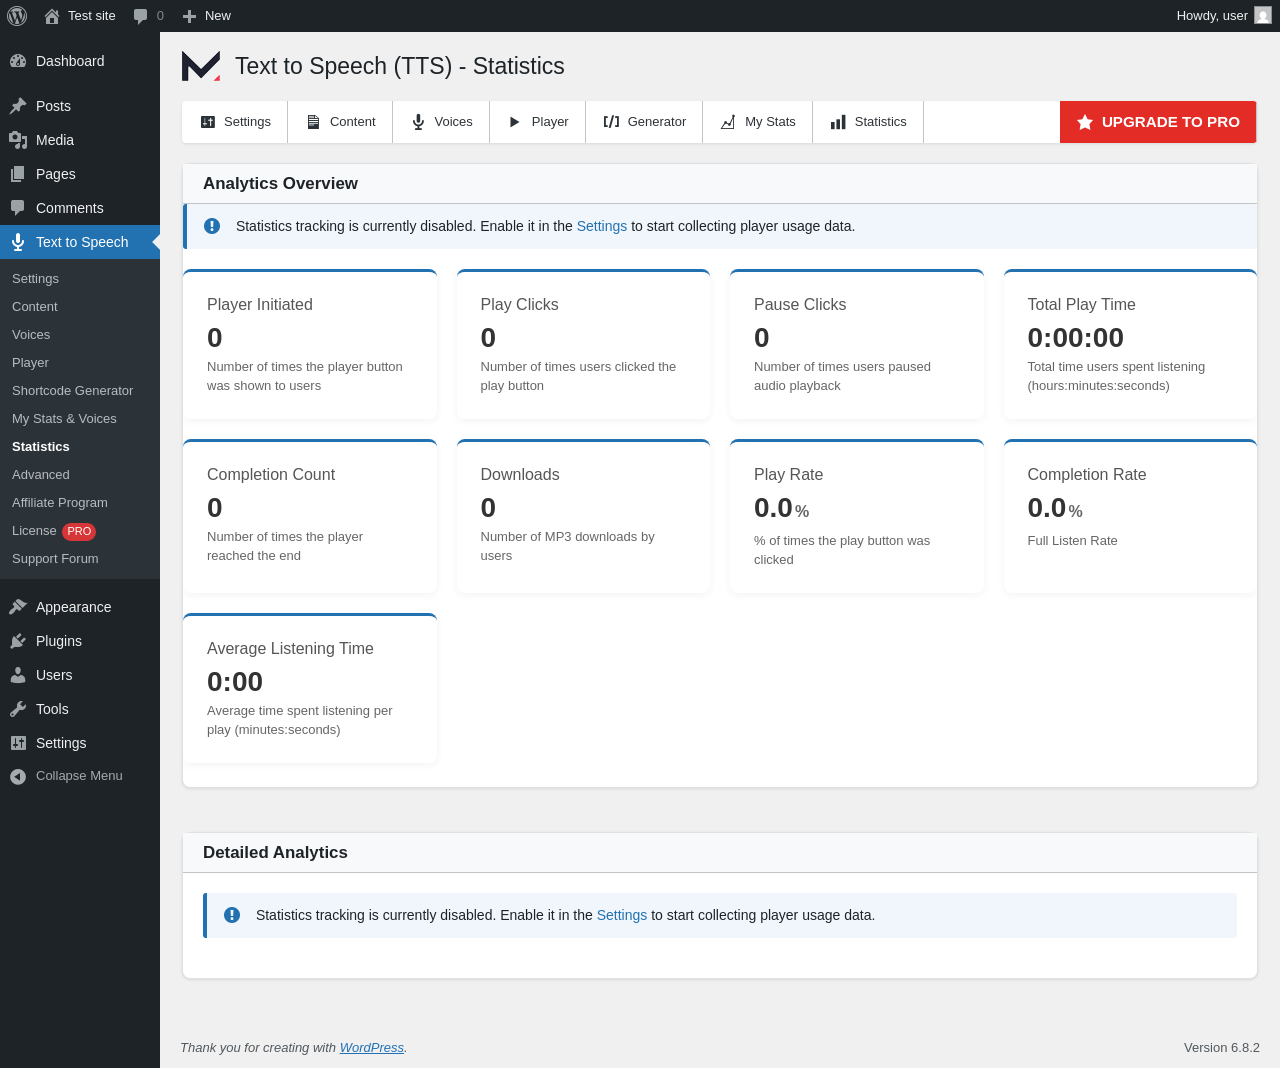Select the My Stats tab label

[770, 122]
